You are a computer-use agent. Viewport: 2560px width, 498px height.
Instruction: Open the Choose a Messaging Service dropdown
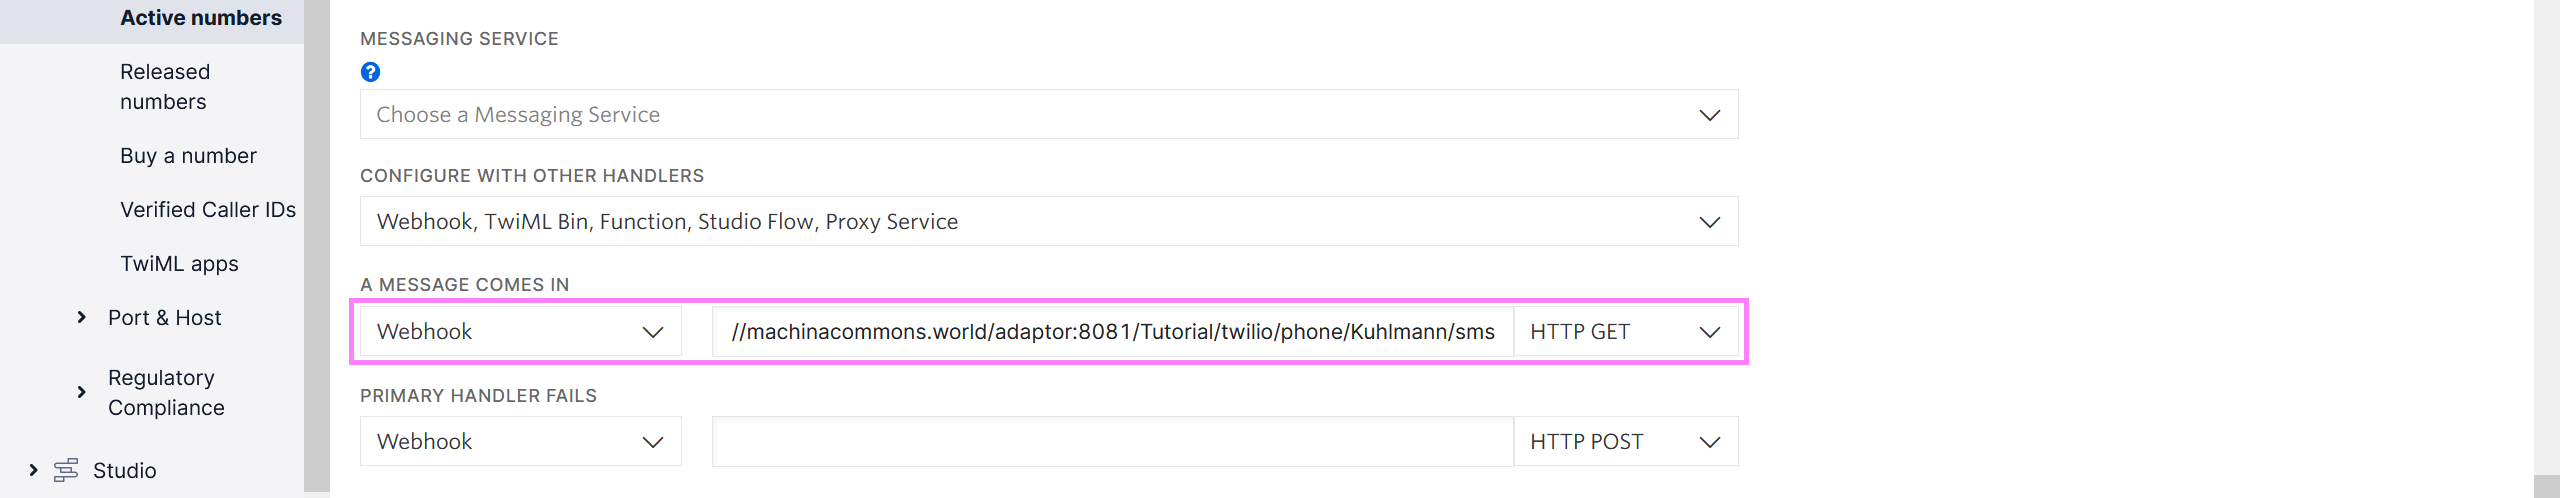pos(1049,114)
